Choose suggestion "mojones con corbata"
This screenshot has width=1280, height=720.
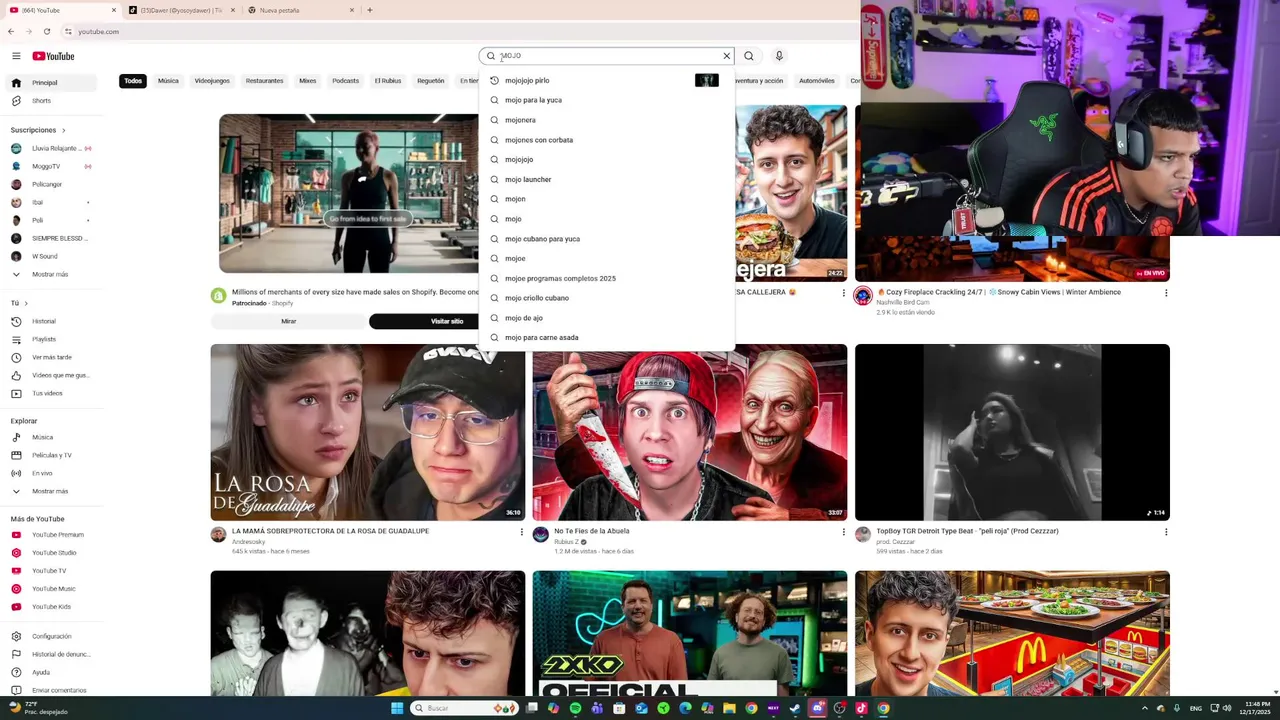[606, 140]
